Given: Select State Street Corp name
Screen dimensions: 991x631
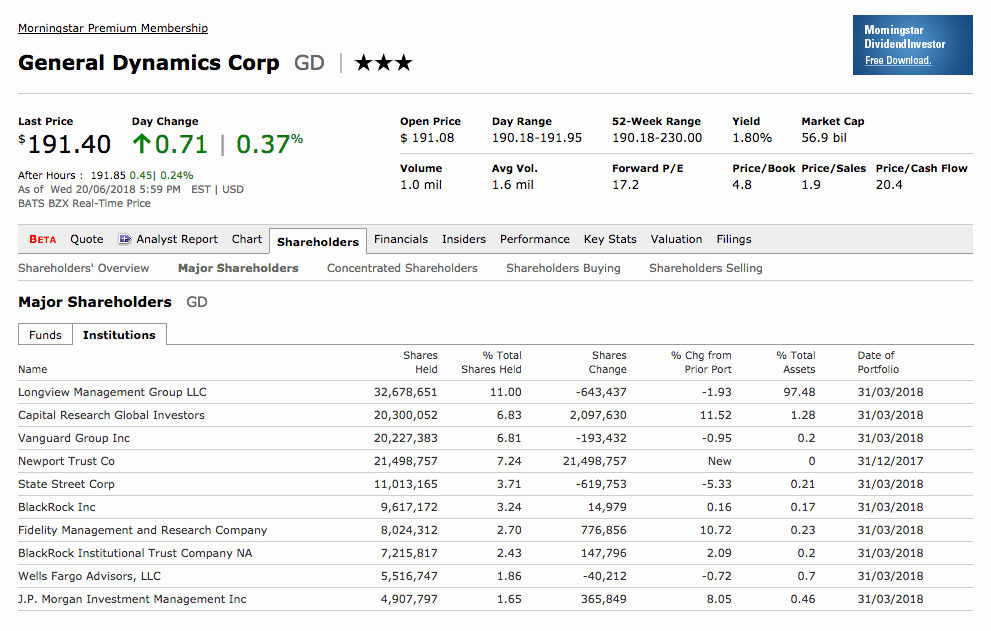Looking at the screenshot, I should tap(66, 484).
